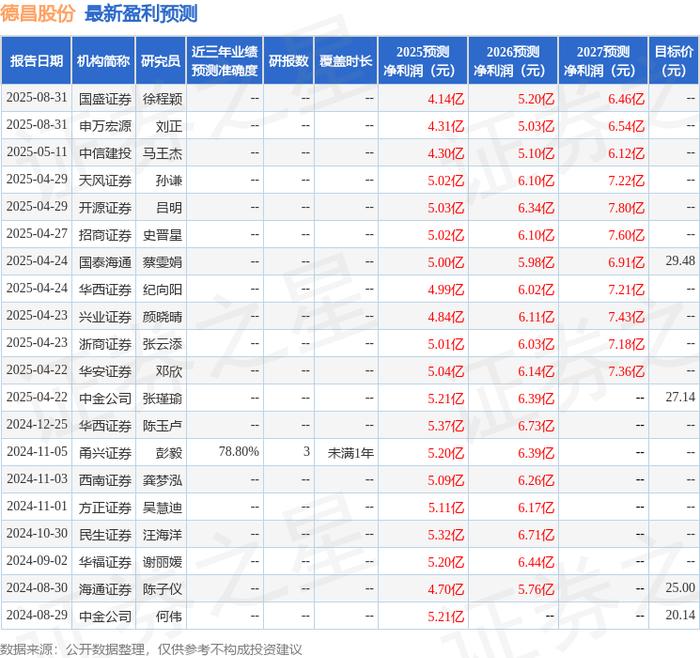Click the 27.14 target price

point(680,397)
